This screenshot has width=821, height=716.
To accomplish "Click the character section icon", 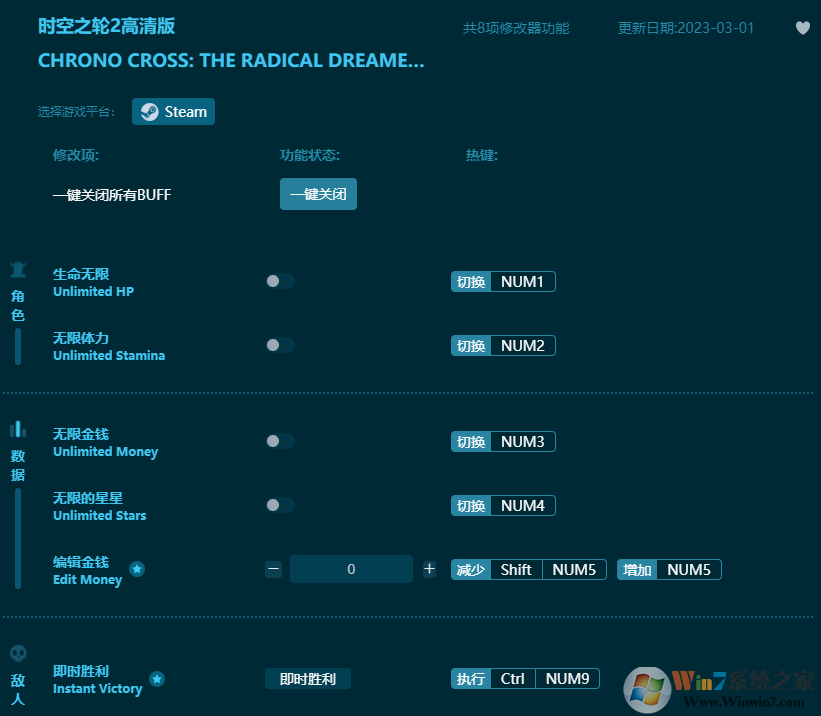I will pyautogui.click(x=18, y=270).
